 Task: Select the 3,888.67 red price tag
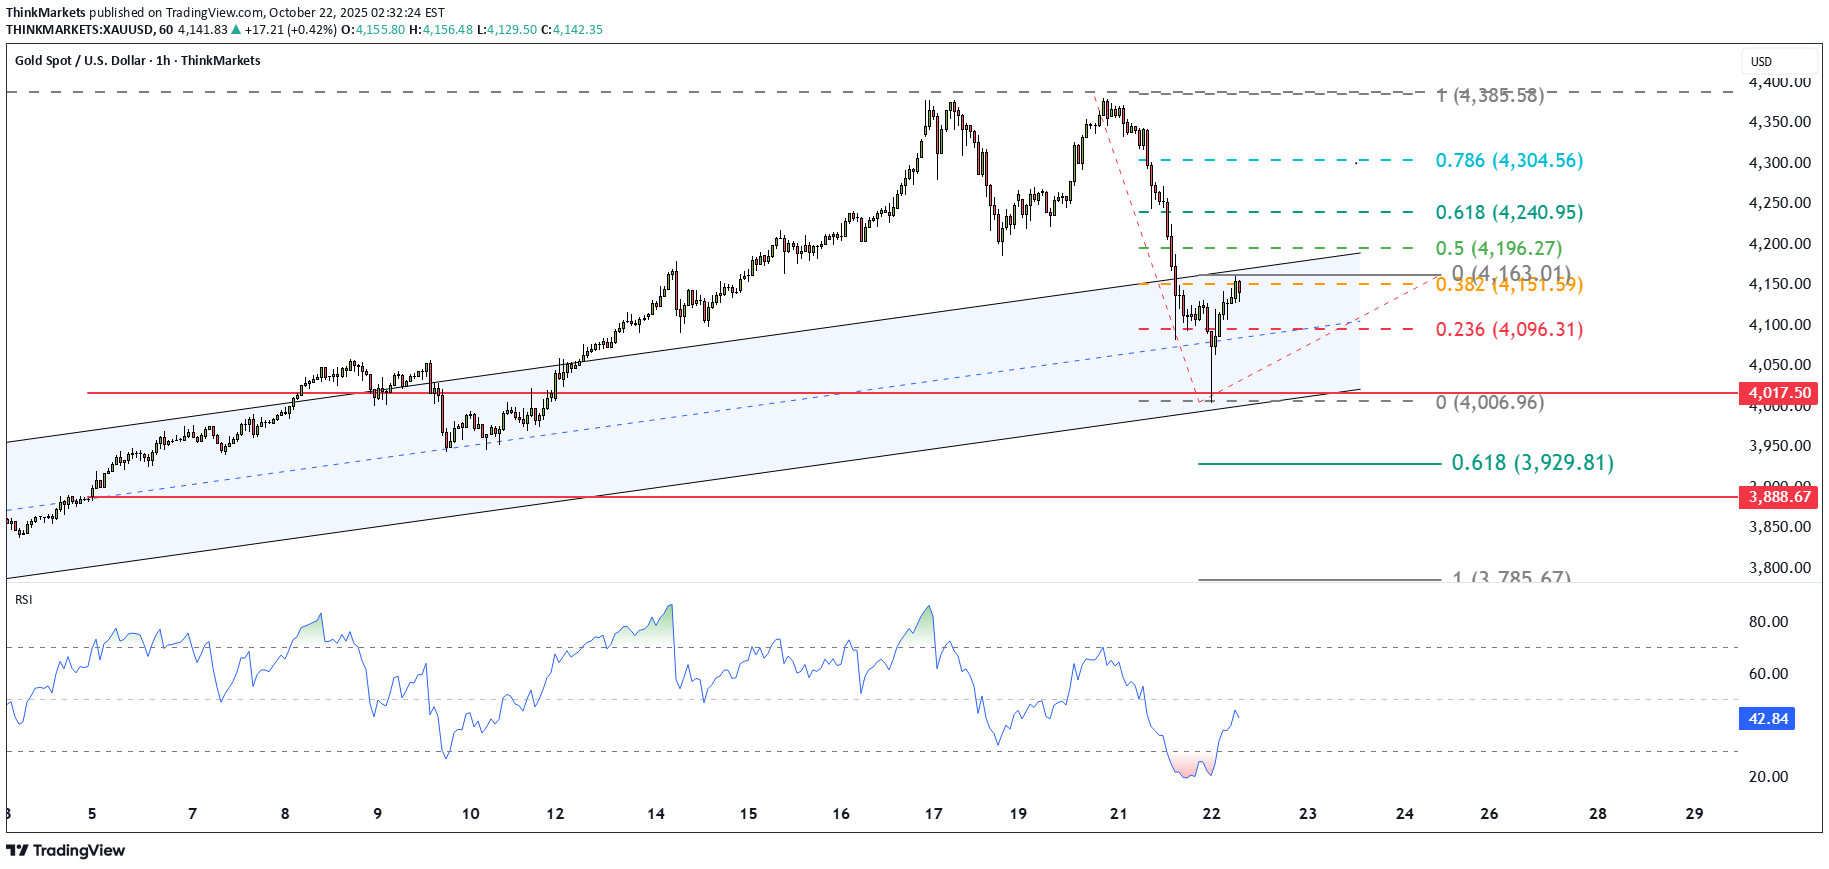(1779, 497)
